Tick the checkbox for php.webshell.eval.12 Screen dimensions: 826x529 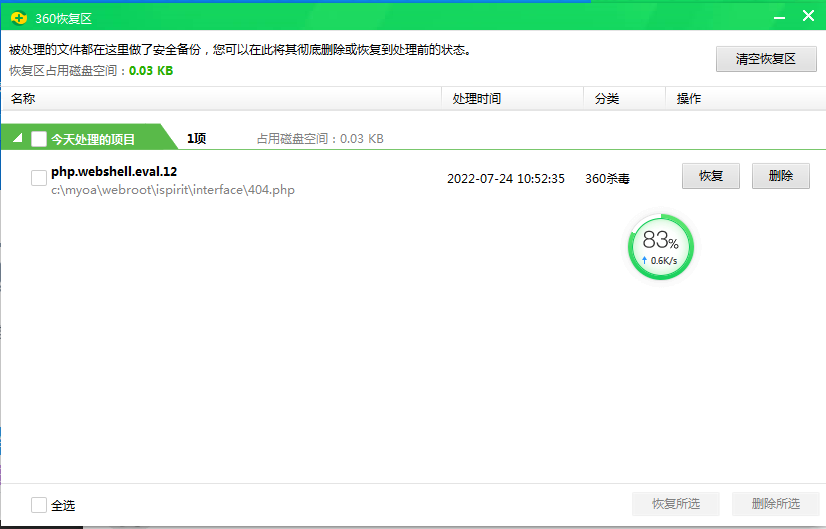39,178
